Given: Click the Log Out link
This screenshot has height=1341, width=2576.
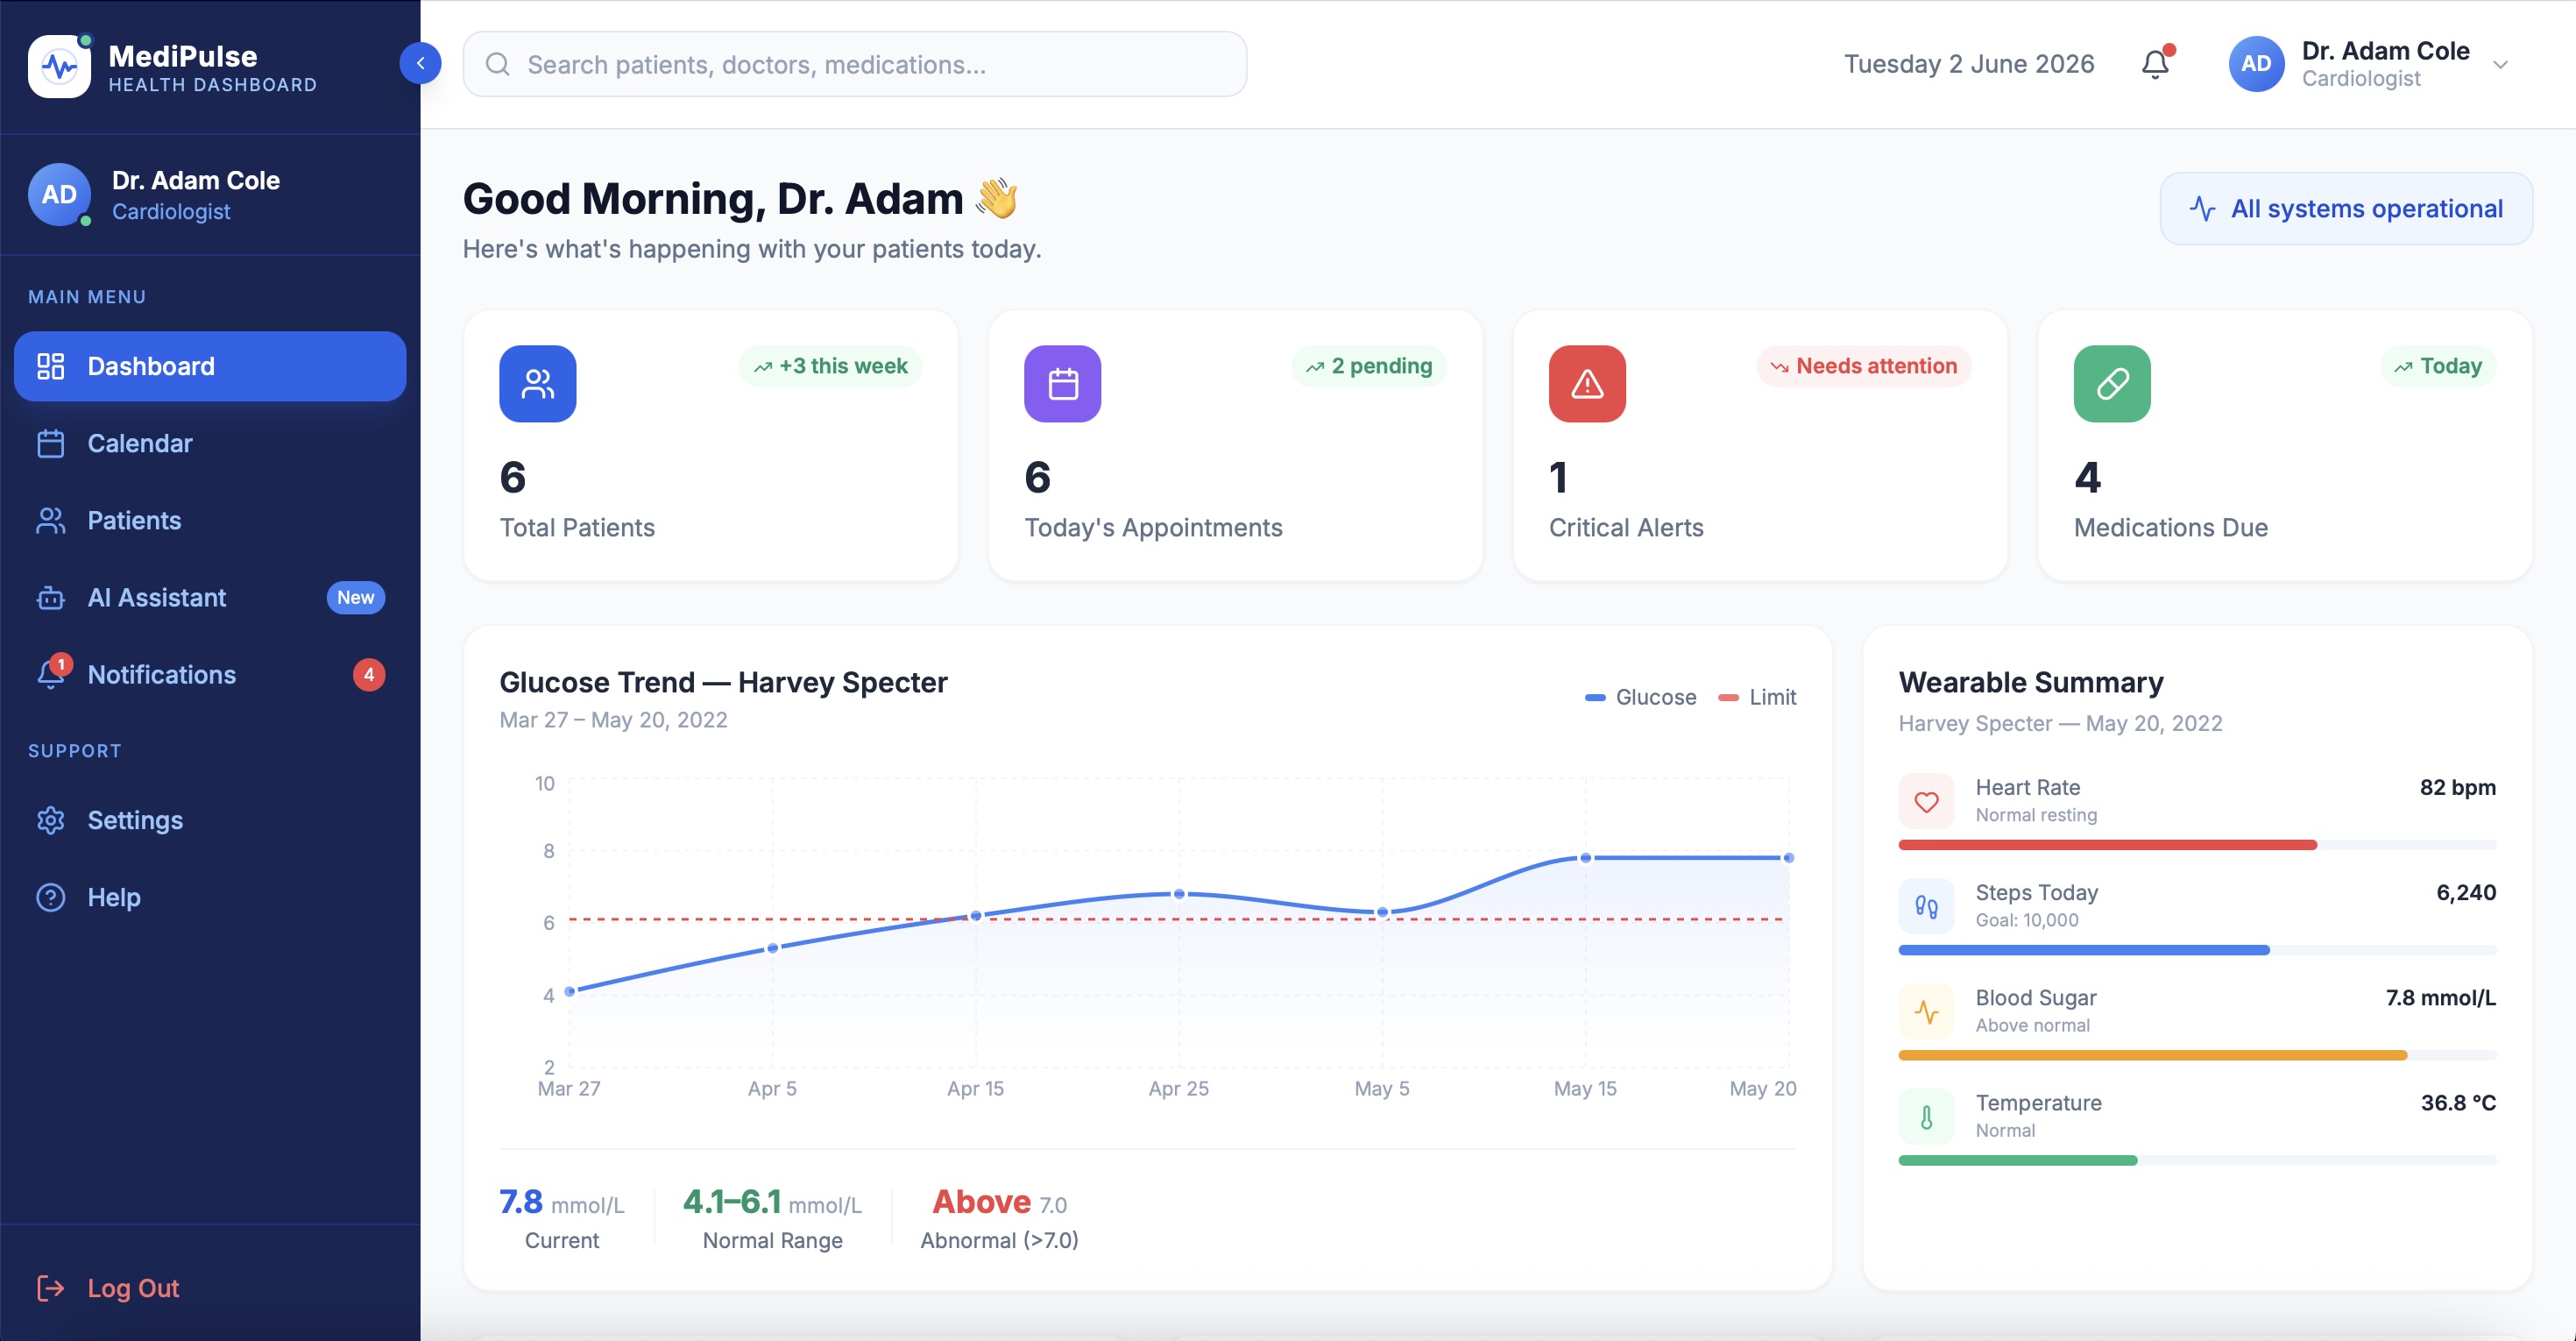Looking at the screenshot, I should [x=133, y=1288].
